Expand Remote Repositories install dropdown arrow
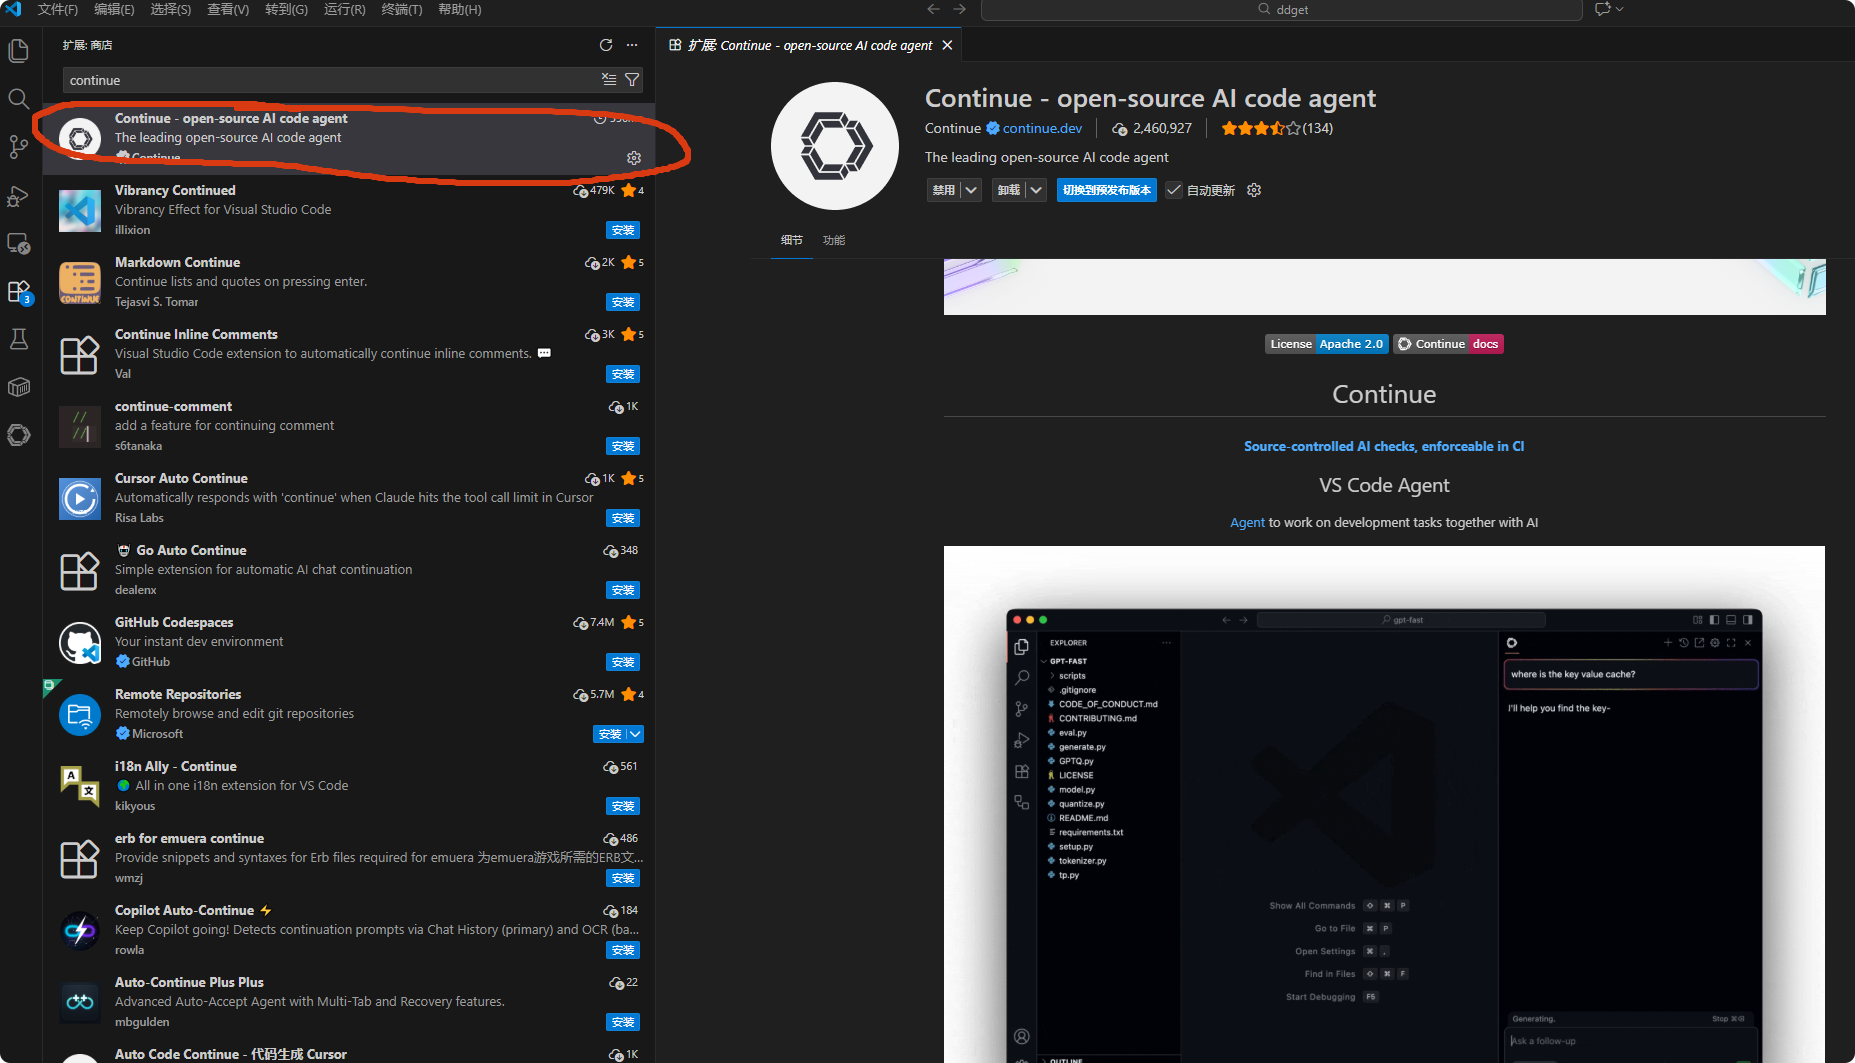Screen dimensions: 1855x1063 click(636, 734)
